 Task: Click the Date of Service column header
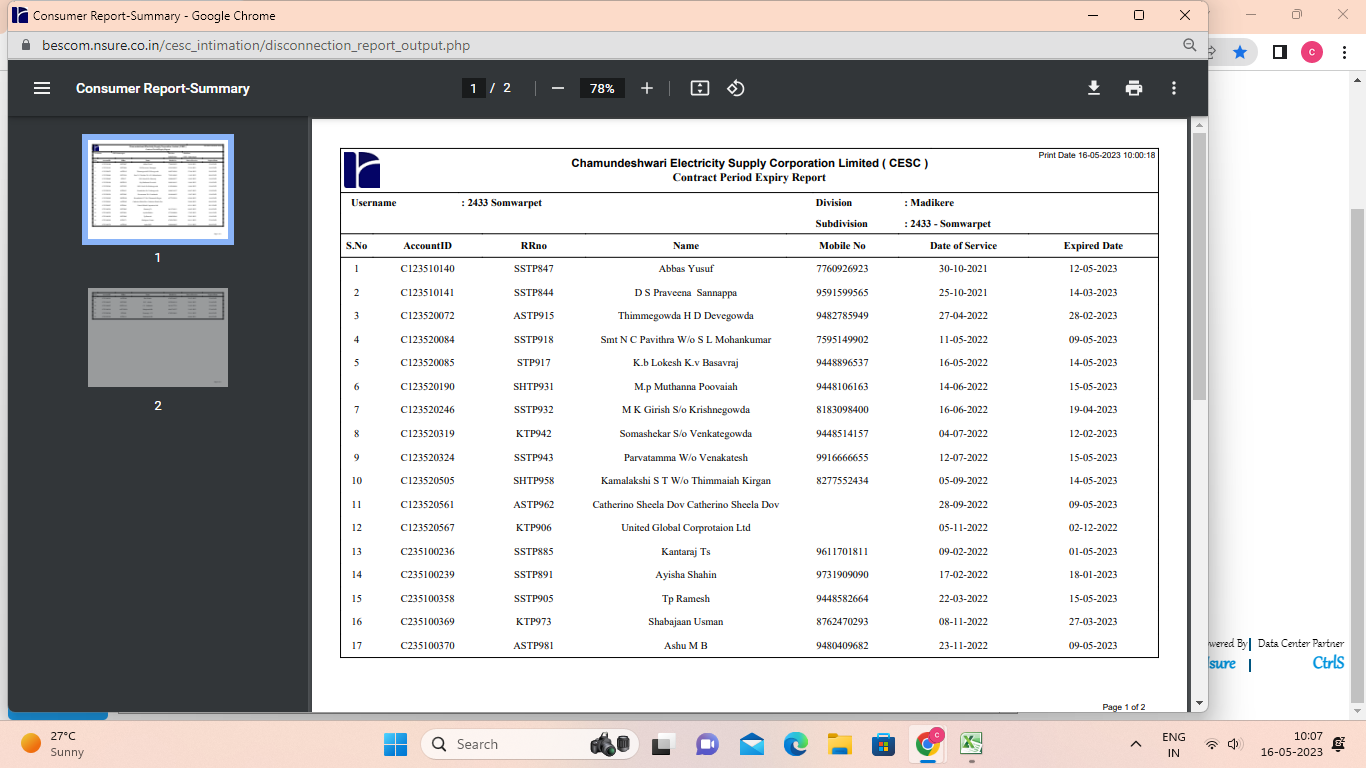click(x=963, y=246)
